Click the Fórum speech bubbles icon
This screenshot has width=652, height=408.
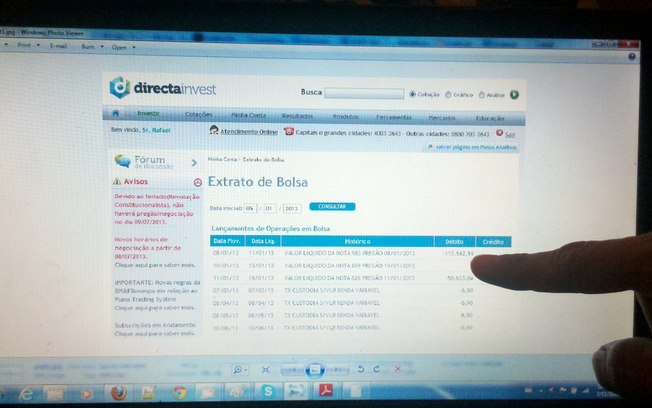pyautogui.click(x=123, y=161)
